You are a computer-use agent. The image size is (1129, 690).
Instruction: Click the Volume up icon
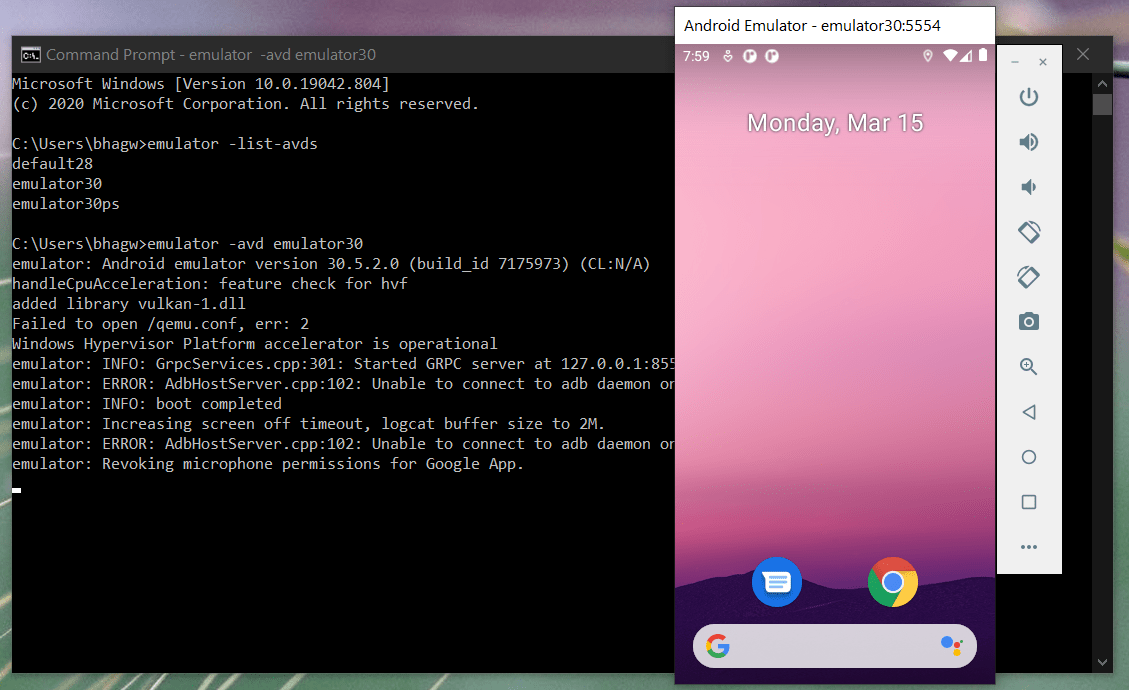pyautogui.click(x=1029, y=141)
